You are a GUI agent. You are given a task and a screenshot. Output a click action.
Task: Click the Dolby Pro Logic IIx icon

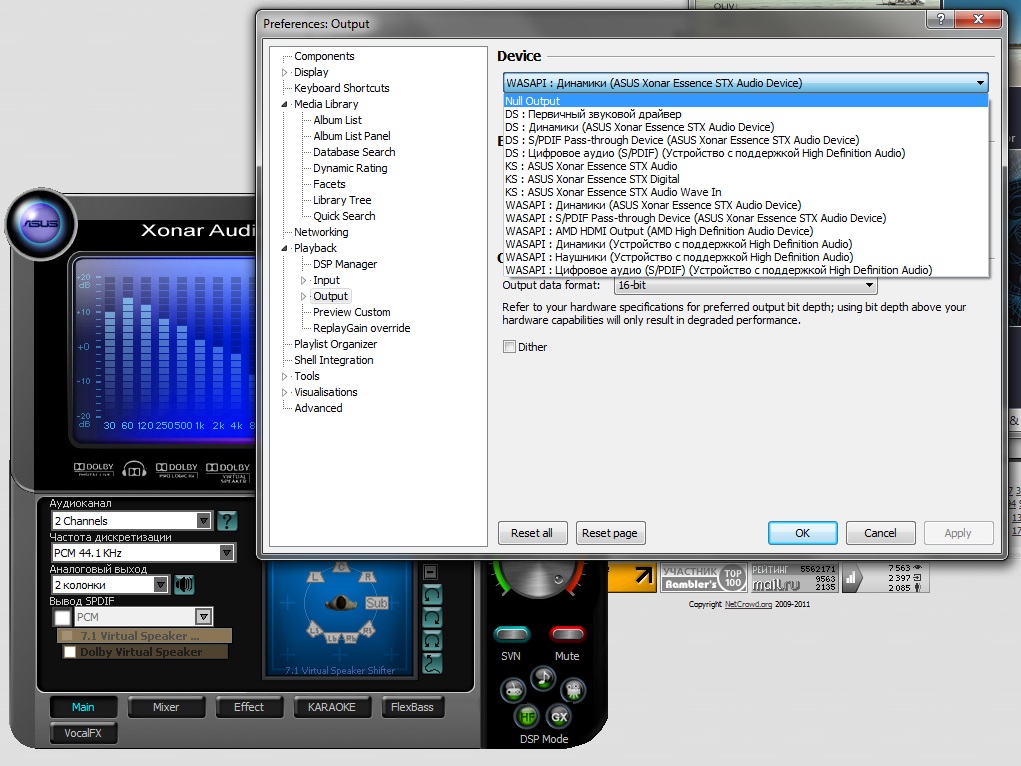(176, 470)
